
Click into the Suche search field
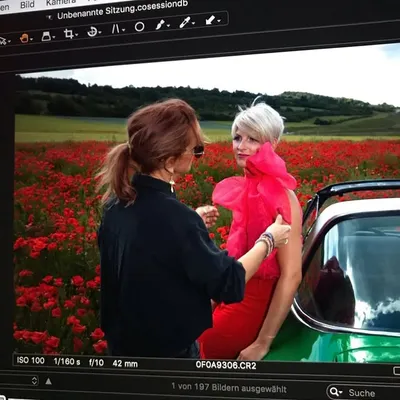363,393
